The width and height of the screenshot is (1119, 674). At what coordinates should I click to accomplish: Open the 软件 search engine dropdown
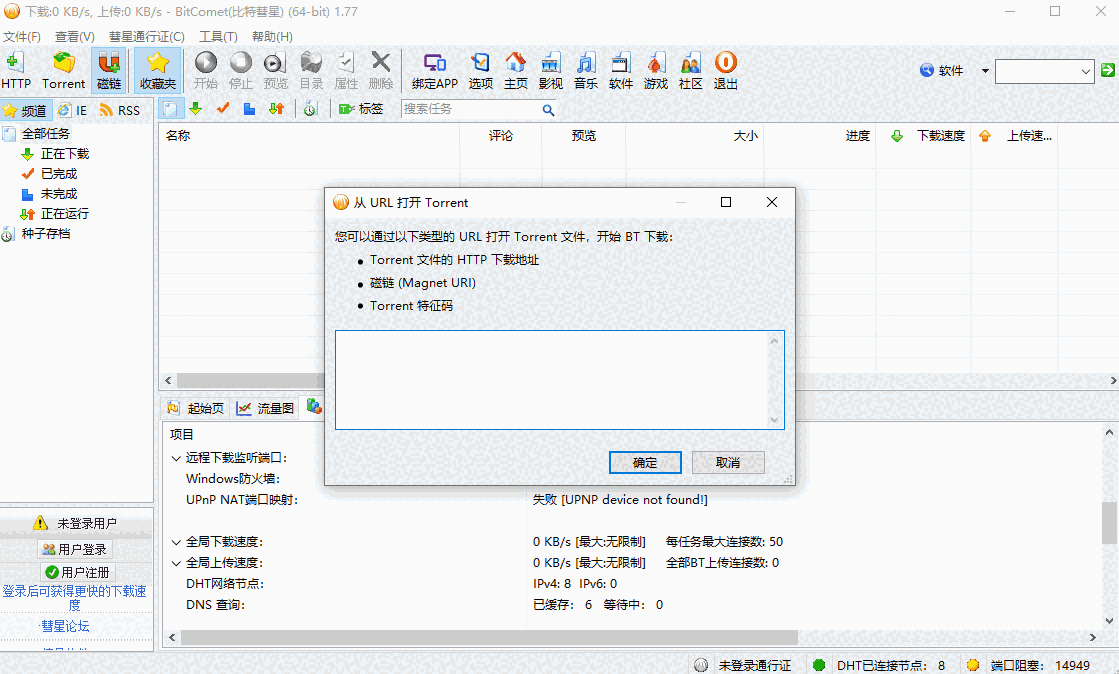click(985, 71)
